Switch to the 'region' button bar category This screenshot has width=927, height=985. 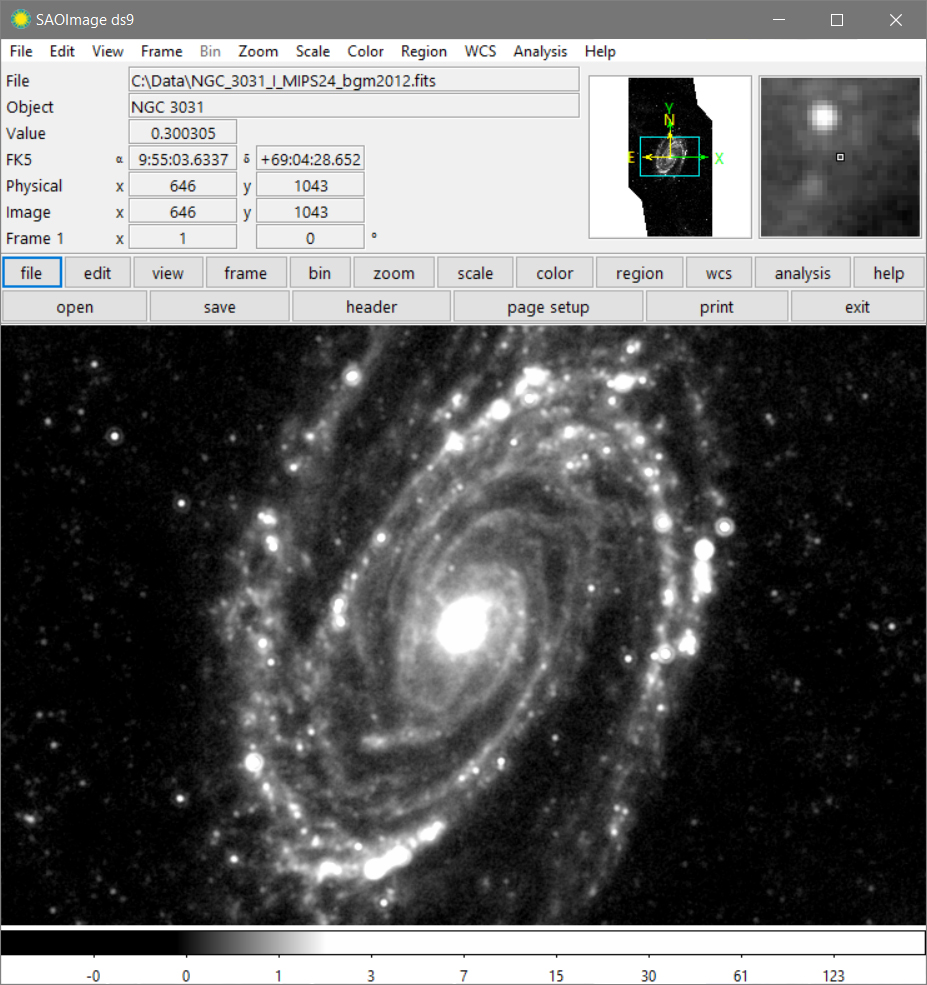[x=639, y=273]
